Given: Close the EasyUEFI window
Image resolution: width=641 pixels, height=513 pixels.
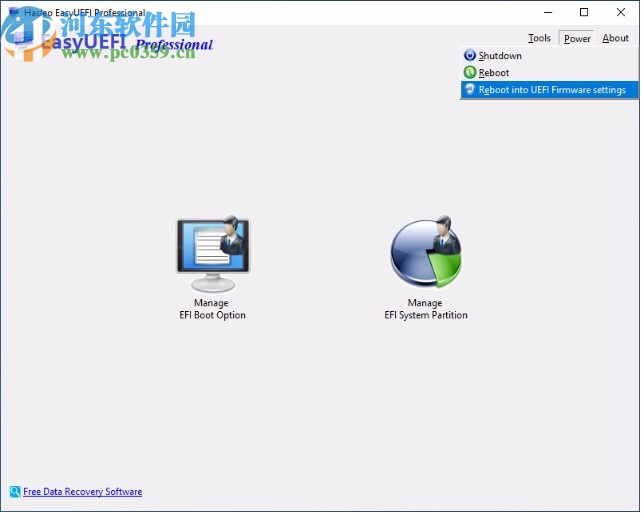Looking at the screenshot, I should tap(621, 12).
